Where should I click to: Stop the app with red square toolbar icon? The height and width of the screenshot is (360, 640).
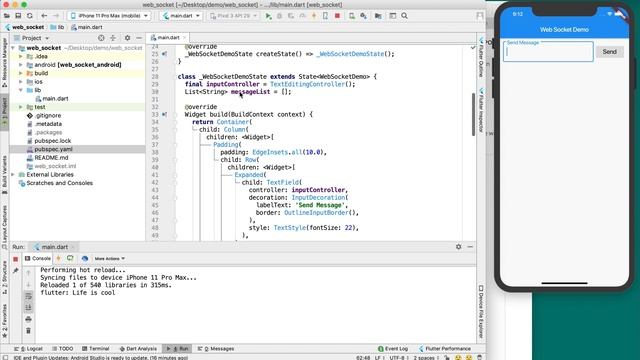click(337, 16)
